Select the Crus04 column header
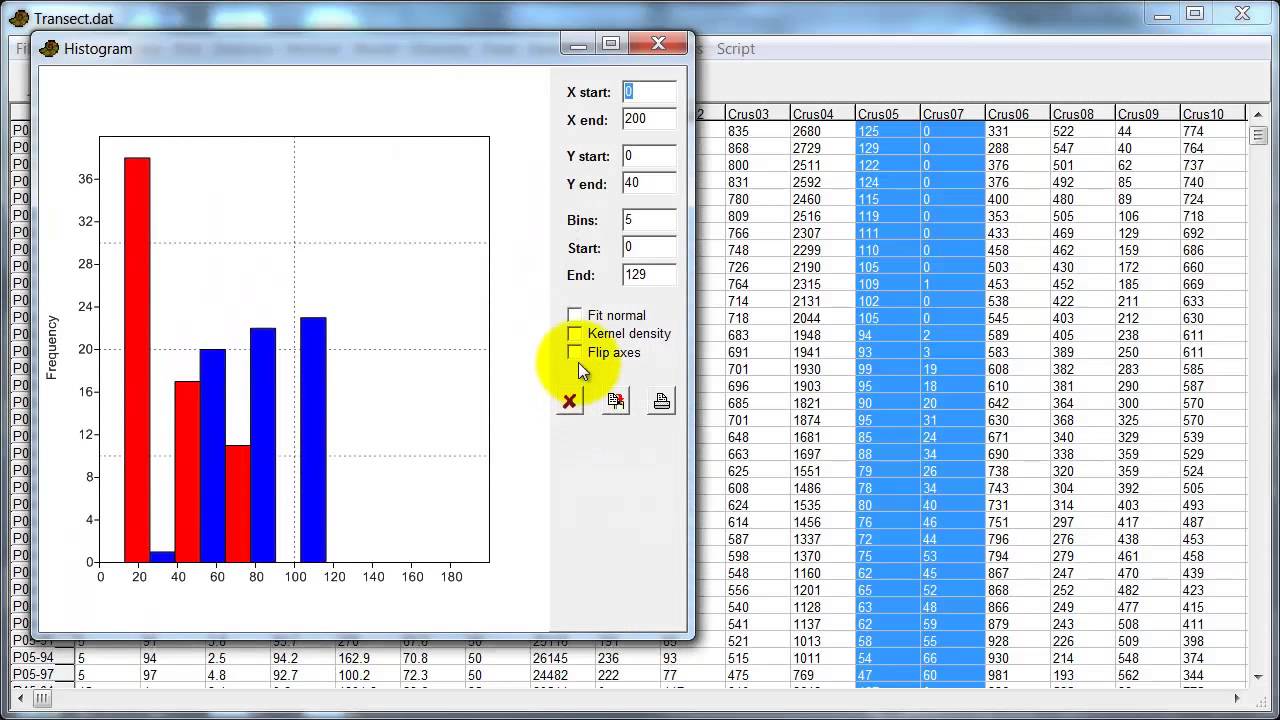The width and height of the screenshot is (1280, 720). point(823,114)
